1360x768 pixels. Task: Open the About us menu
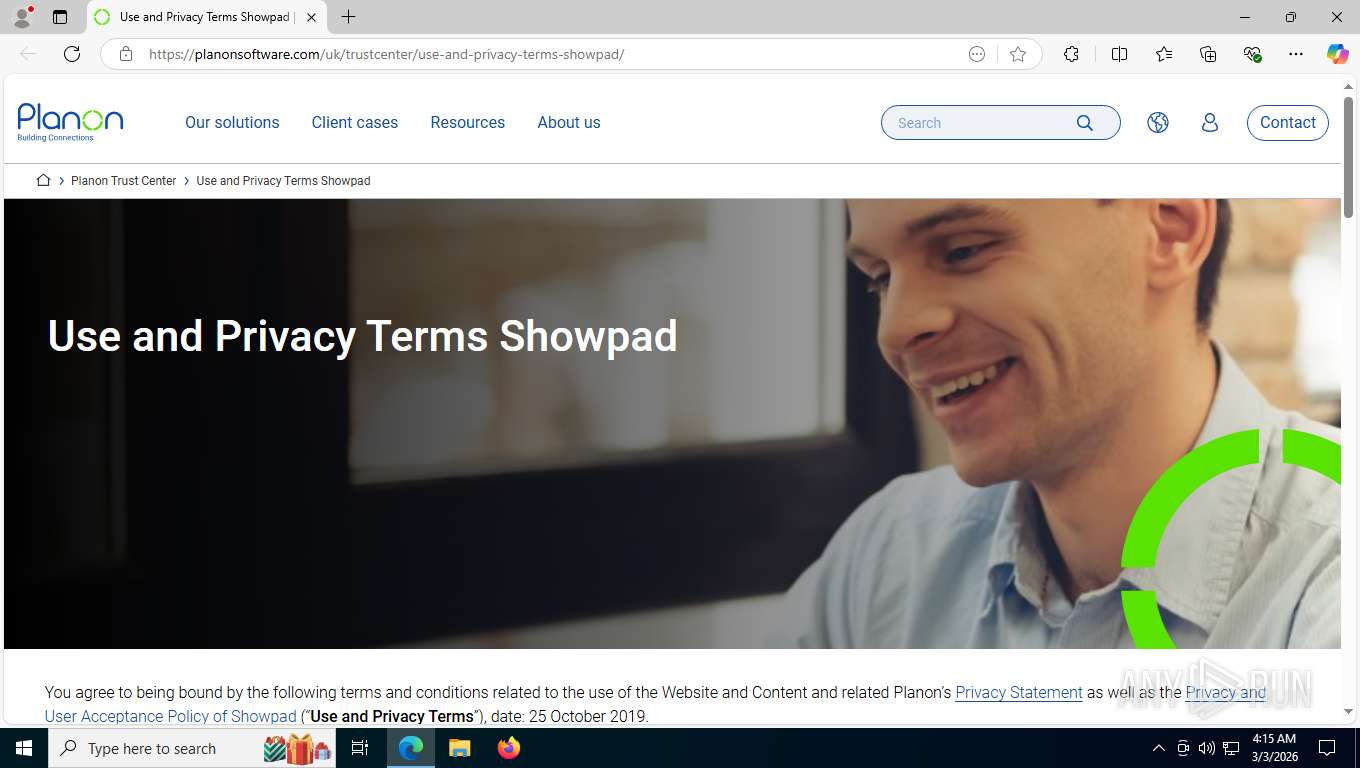pos(569,122)
